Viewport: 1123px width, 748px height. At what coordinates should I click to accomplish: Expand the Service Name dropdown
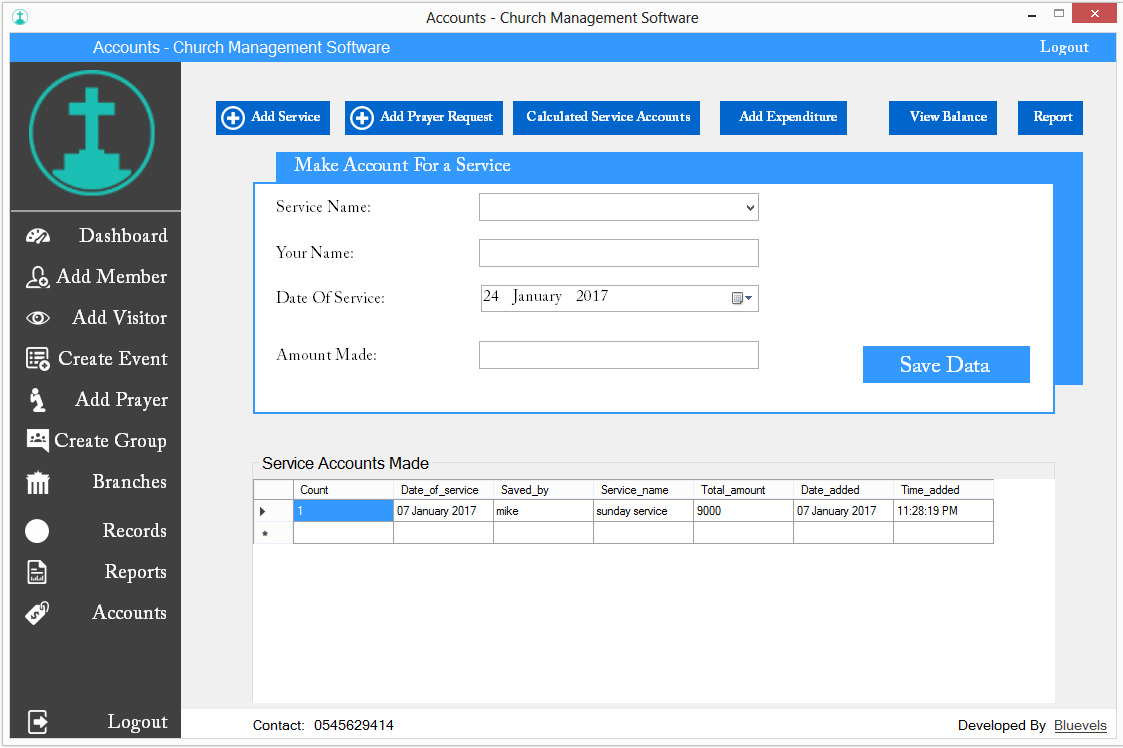750,208
